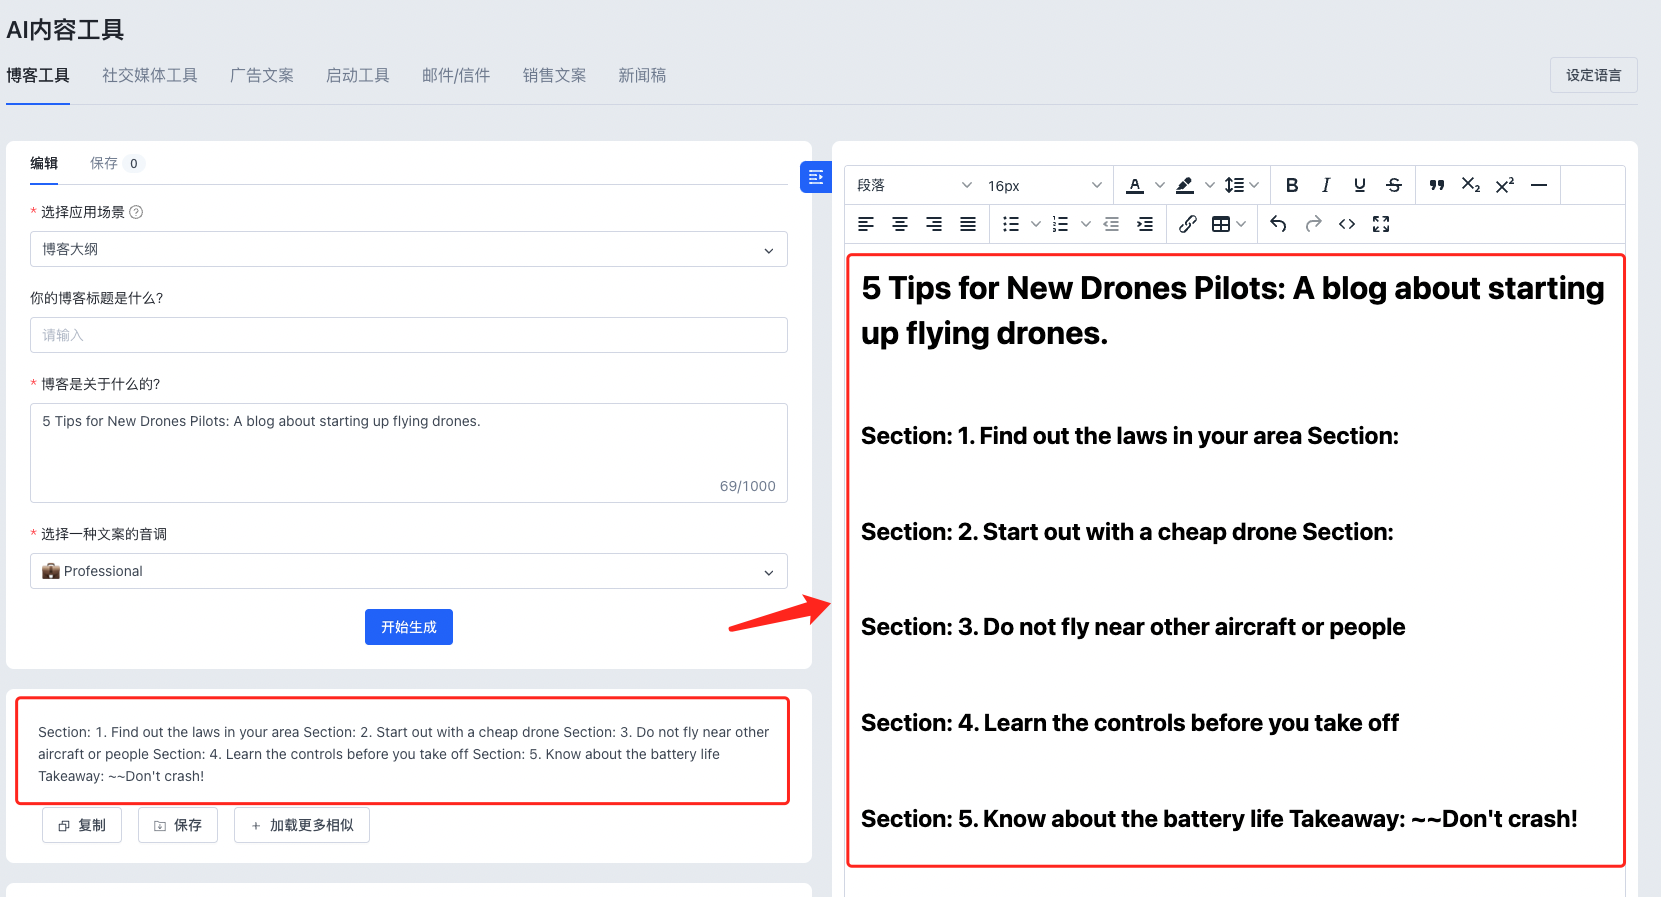
Task: Click the 设定语言 button
Action: tap(1594, 75)
